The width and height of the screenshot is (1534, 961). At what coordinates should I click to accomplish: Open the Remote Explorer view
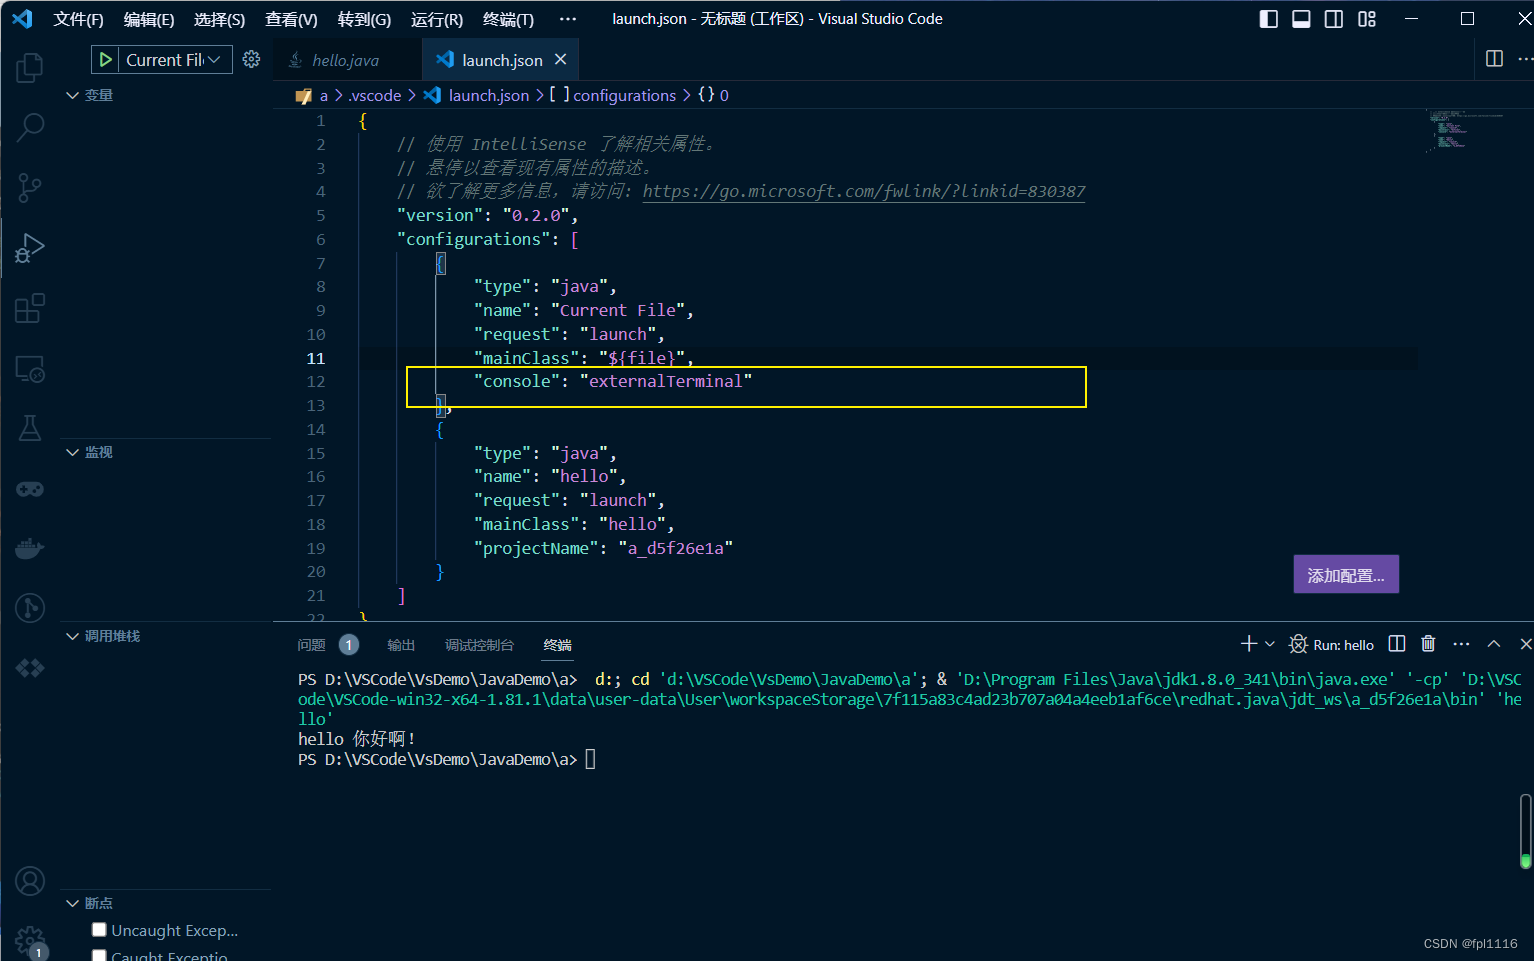coord(29,368)
